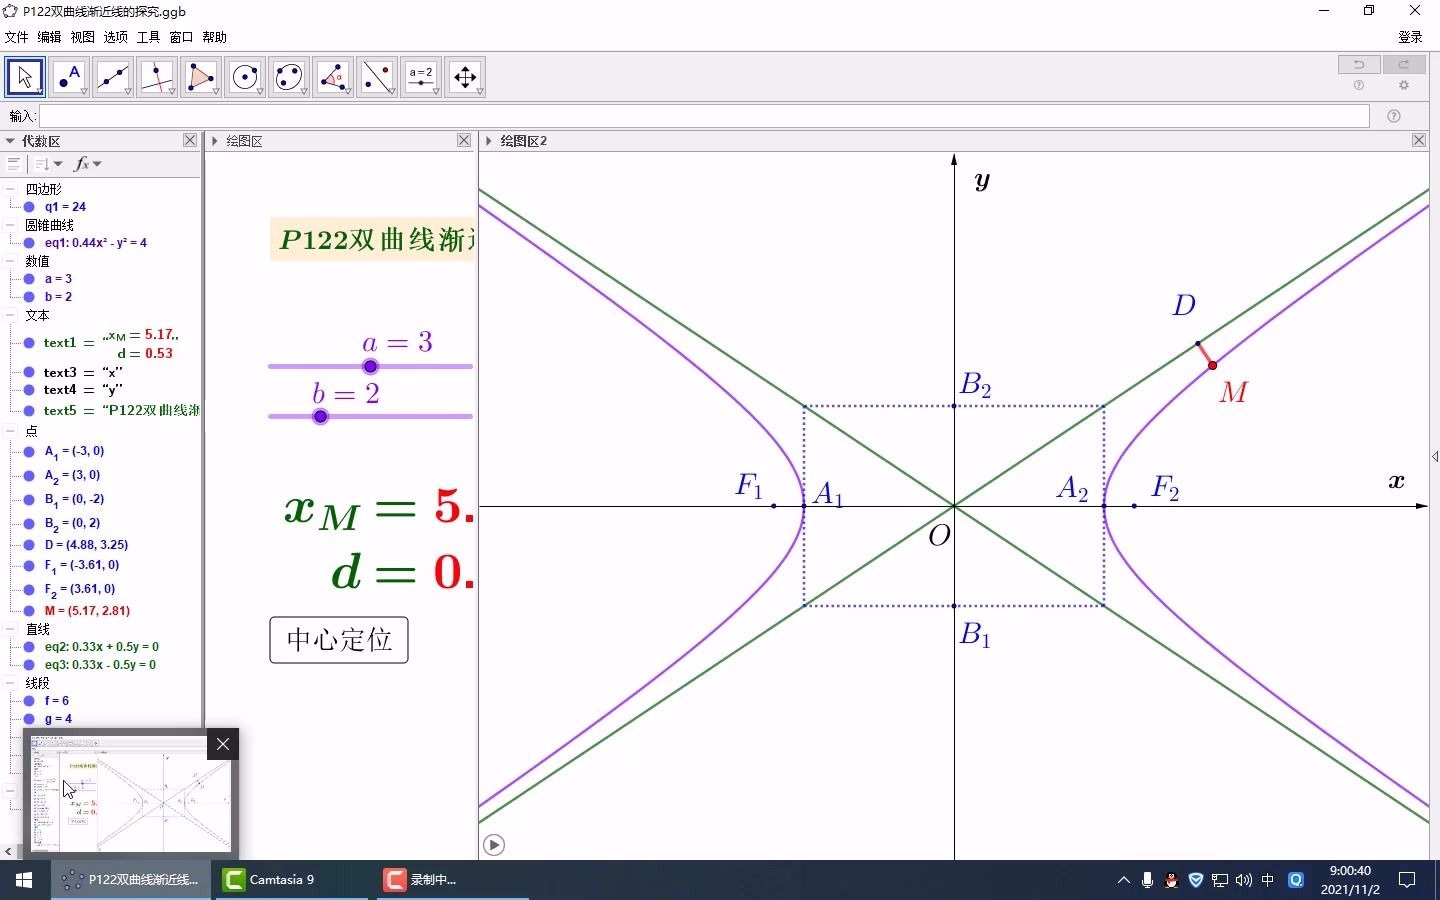Toggle visibility of q1 = 24

pos(30,207)
